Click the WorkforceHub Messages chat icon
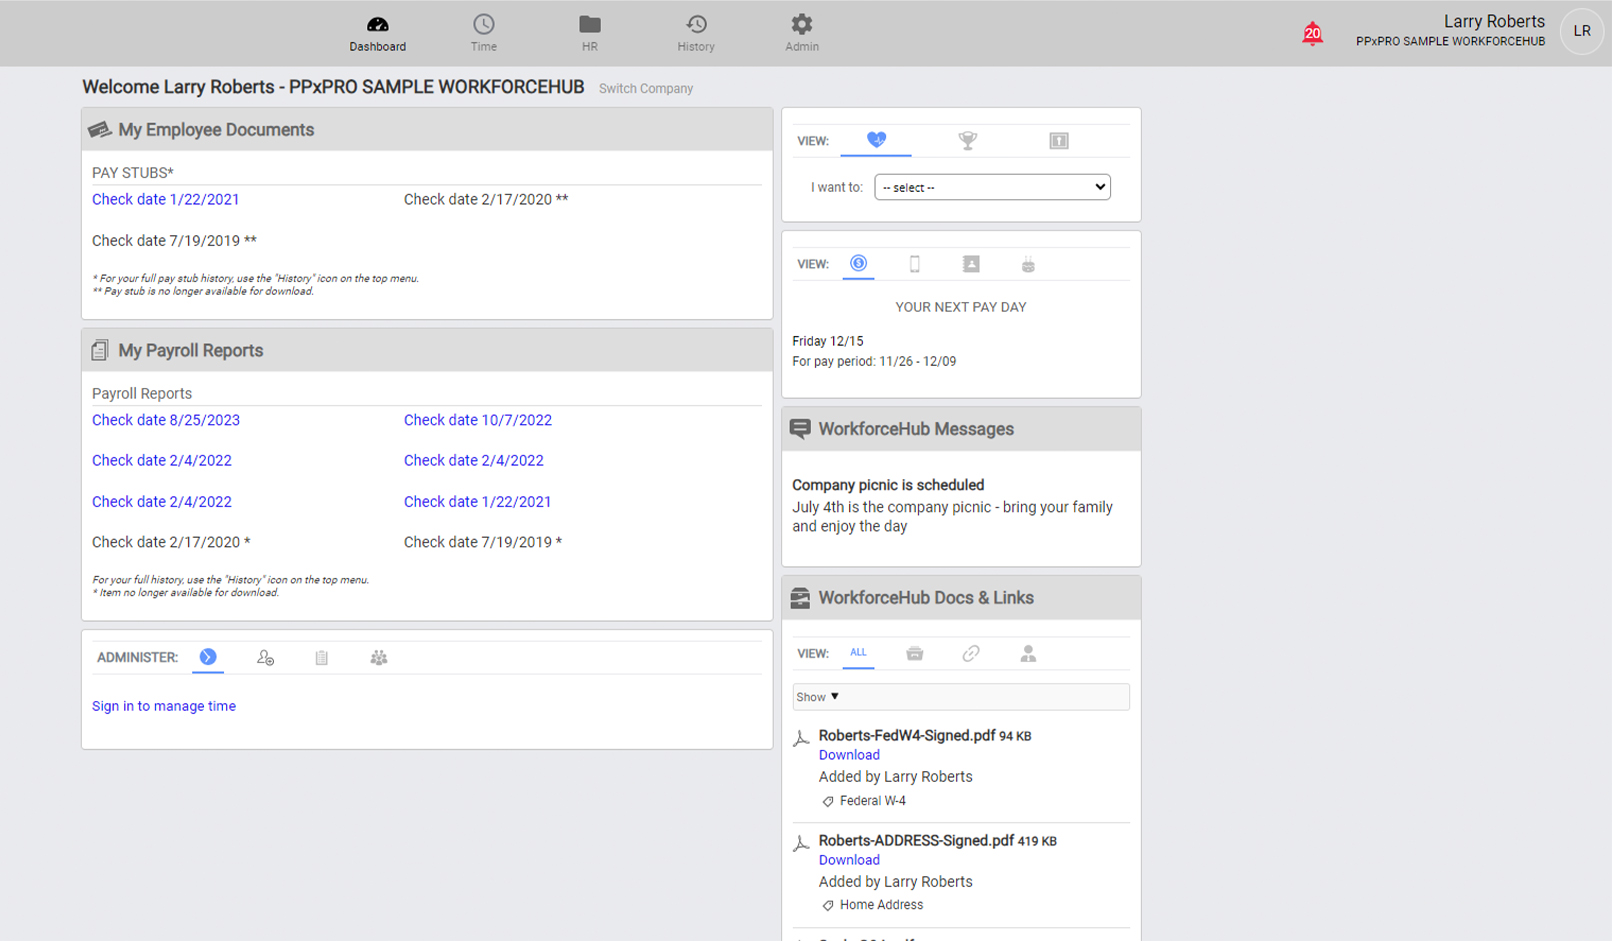Screen dimensions: 1612x941 pos(800,429)
